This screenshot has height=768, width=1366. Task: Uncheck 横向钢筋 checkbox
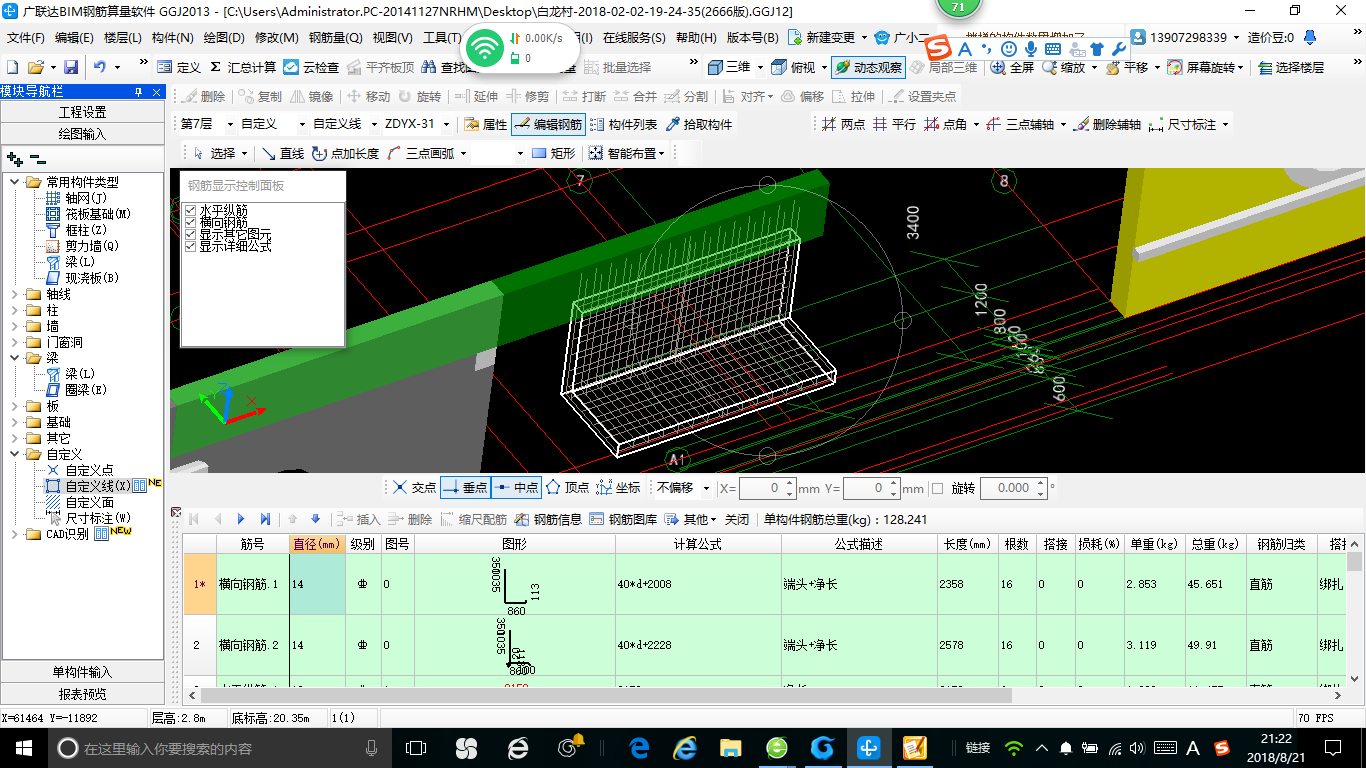tap(191, 222)
